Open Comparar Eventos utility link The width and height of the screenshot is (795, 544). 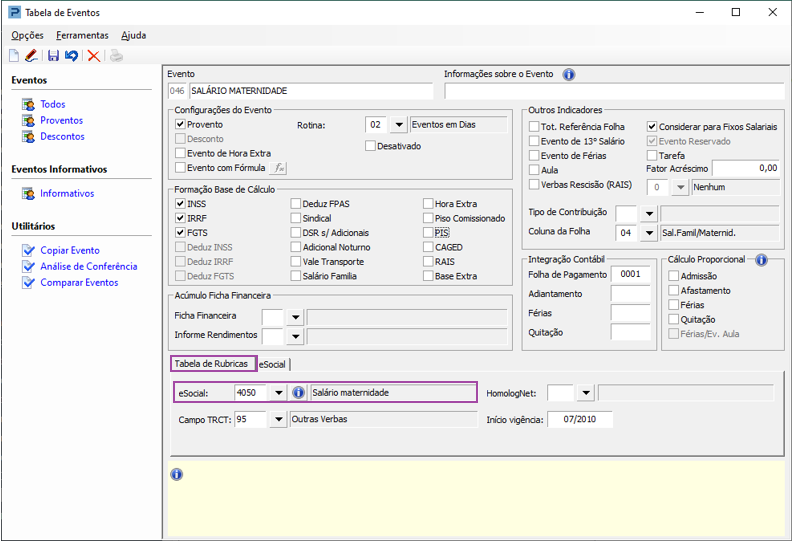coord(79,283)
